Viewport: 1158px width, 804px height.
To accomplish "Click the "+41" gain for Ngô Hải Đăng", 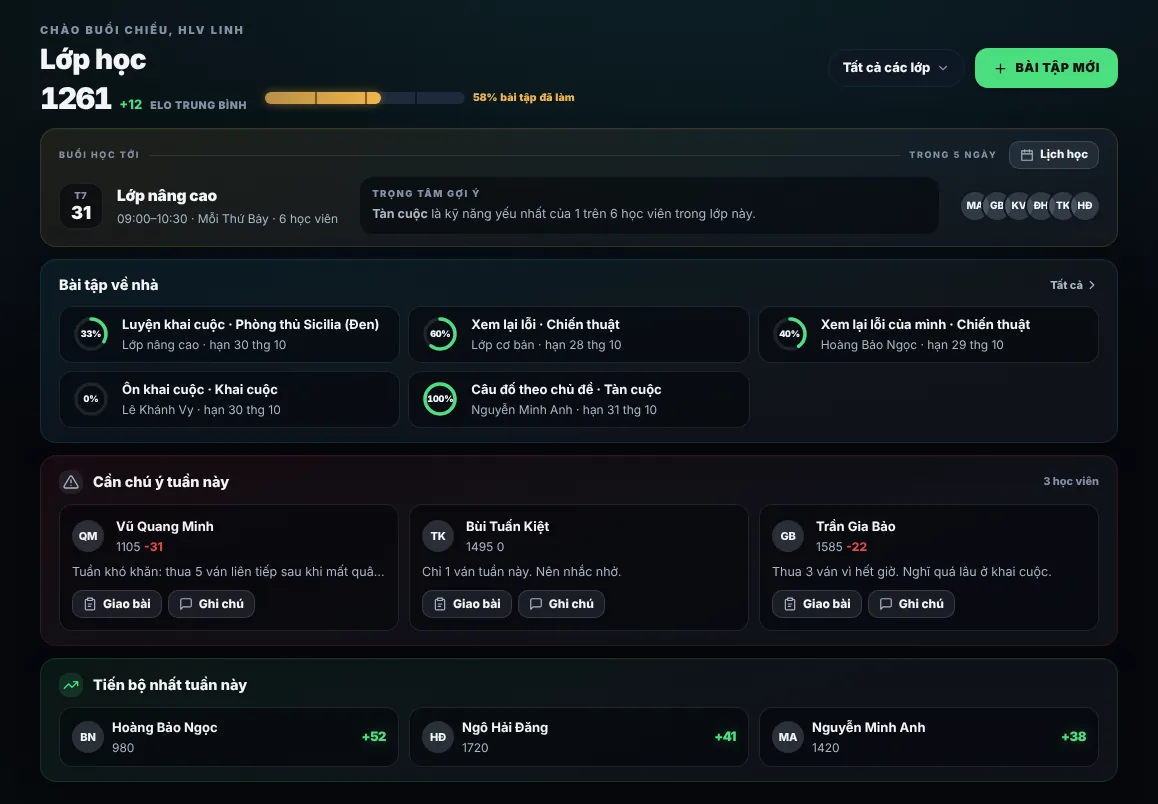I will pos(725,737).
